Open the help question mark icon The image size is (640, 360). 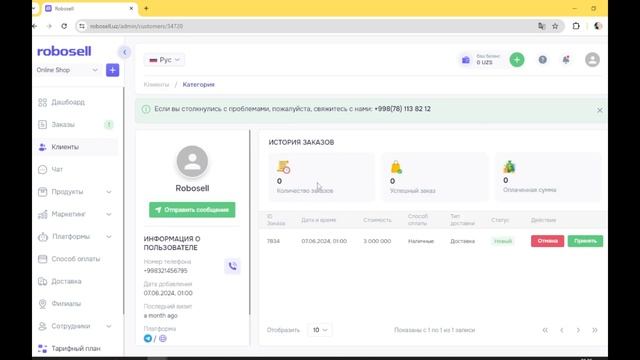(x=542, y=60)
